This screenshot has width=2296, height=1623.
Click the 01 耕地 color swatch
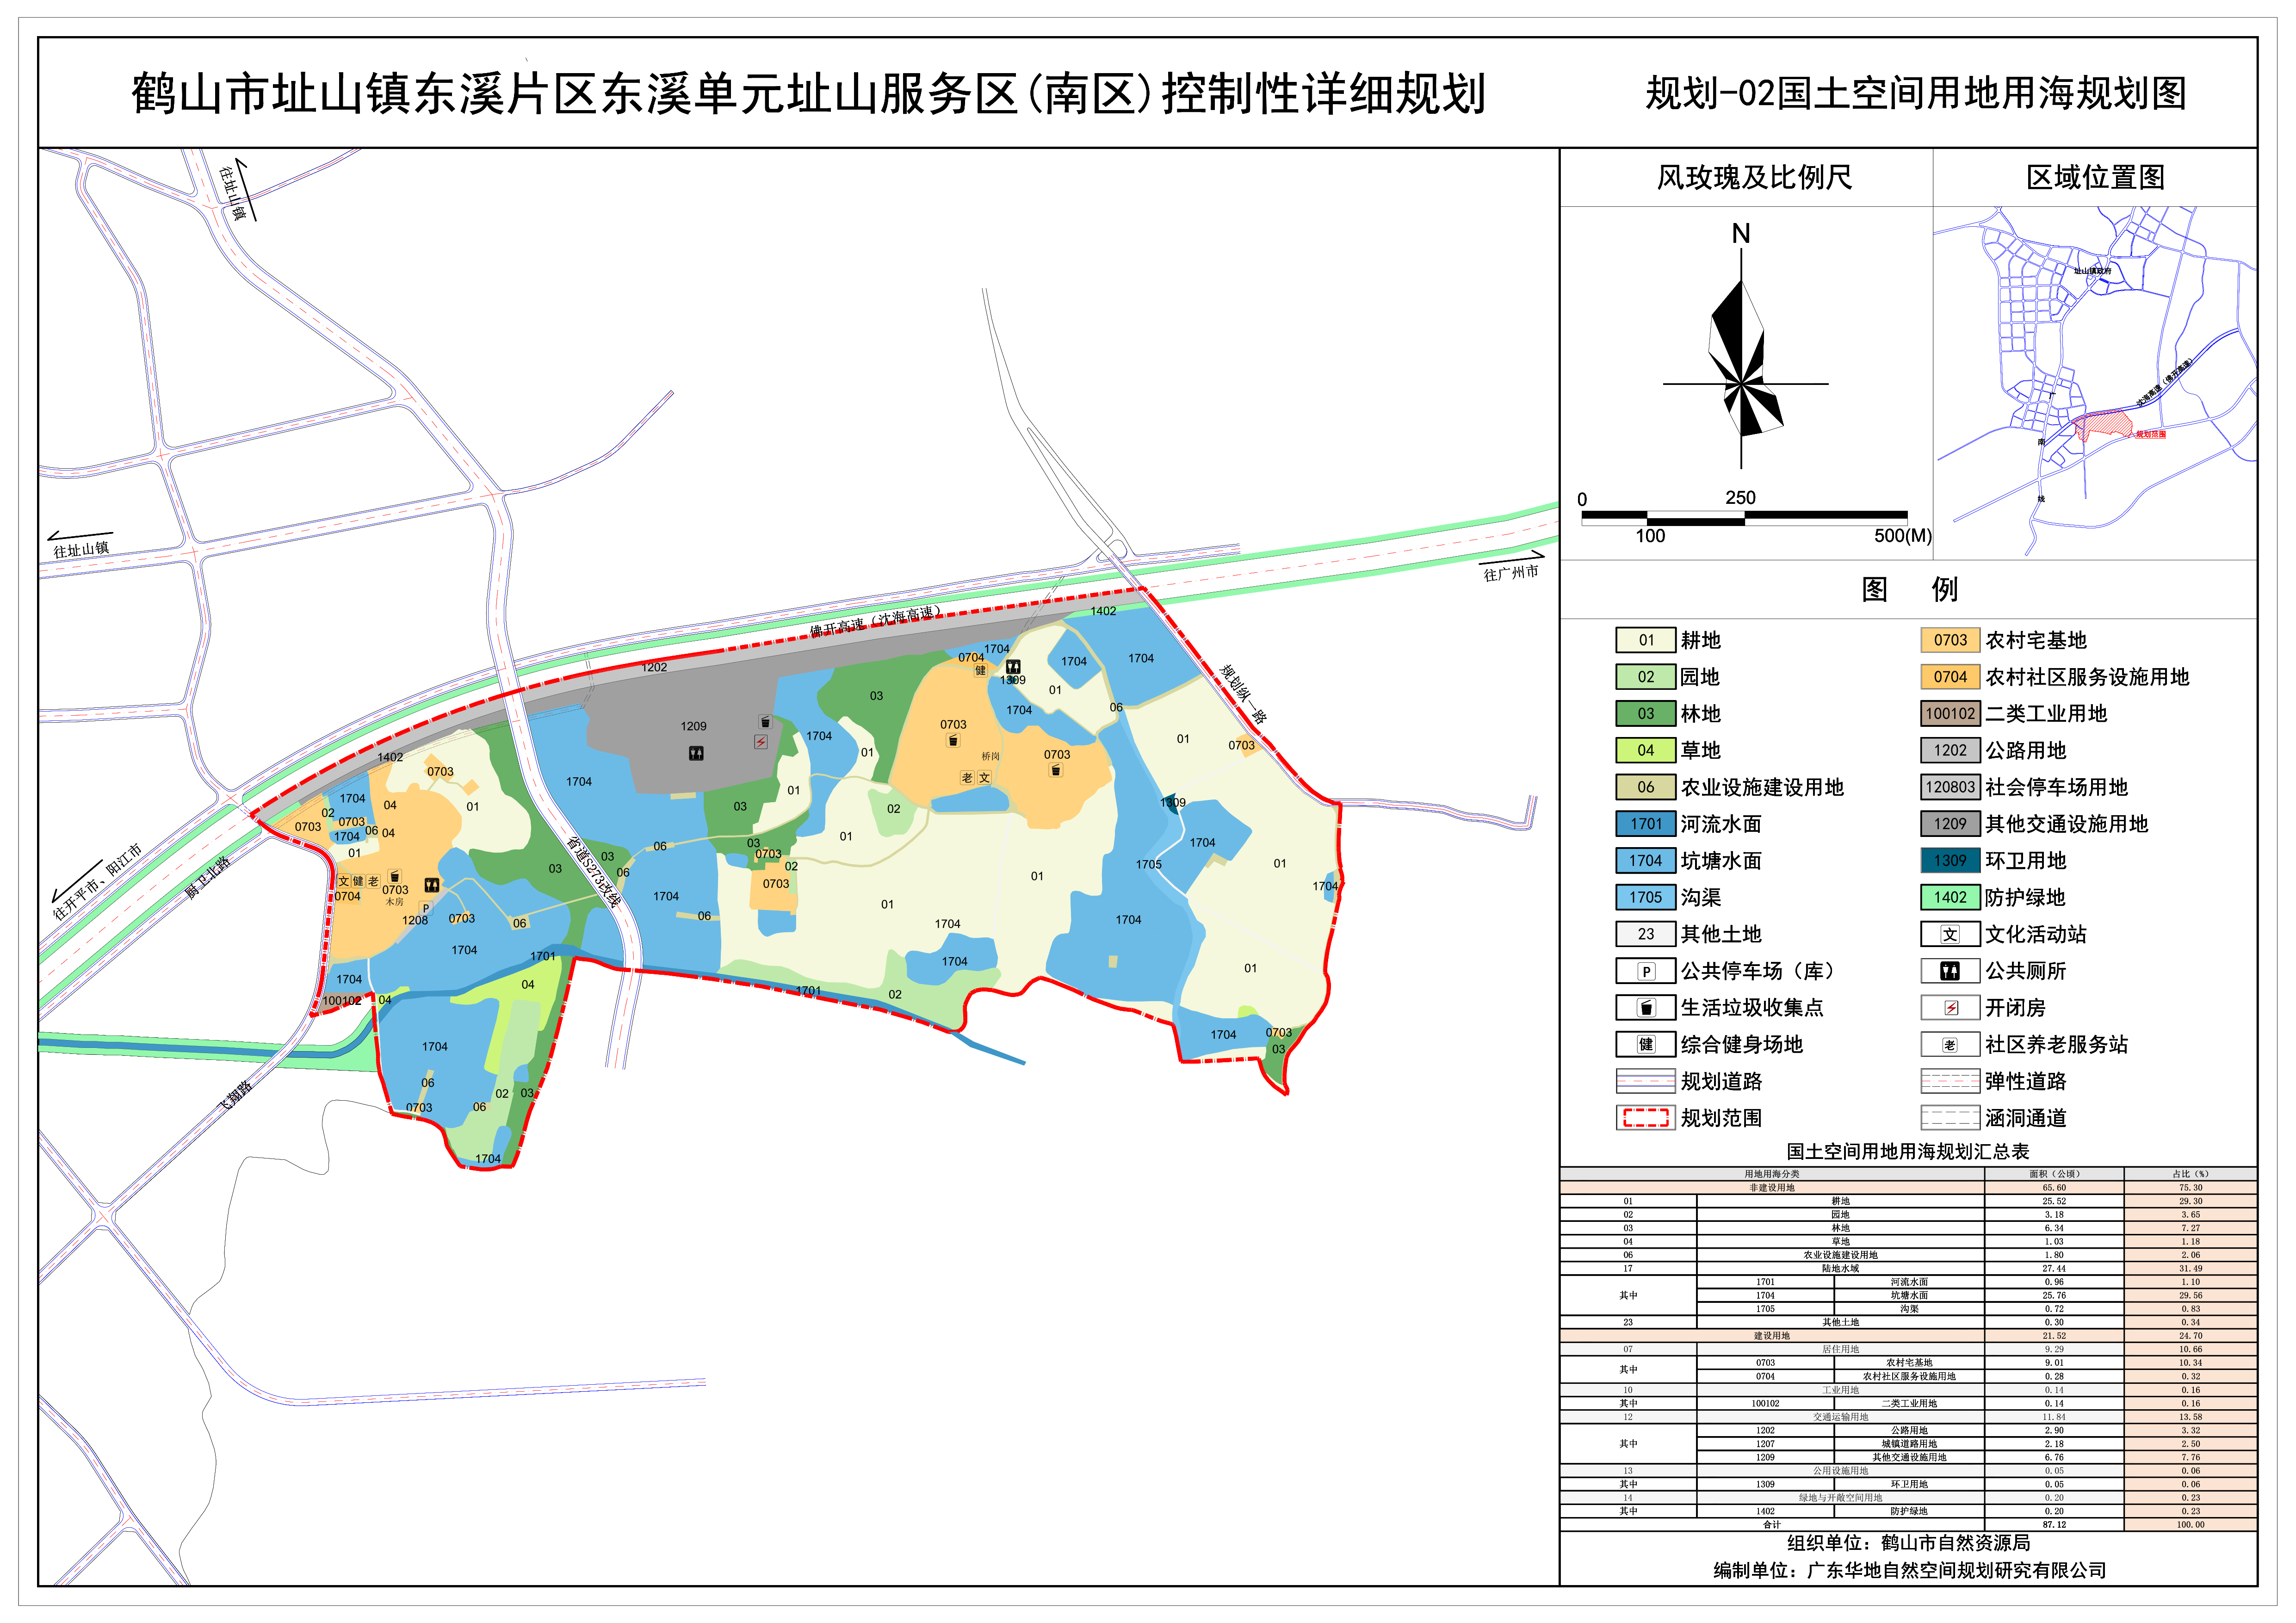[1645, 640]
